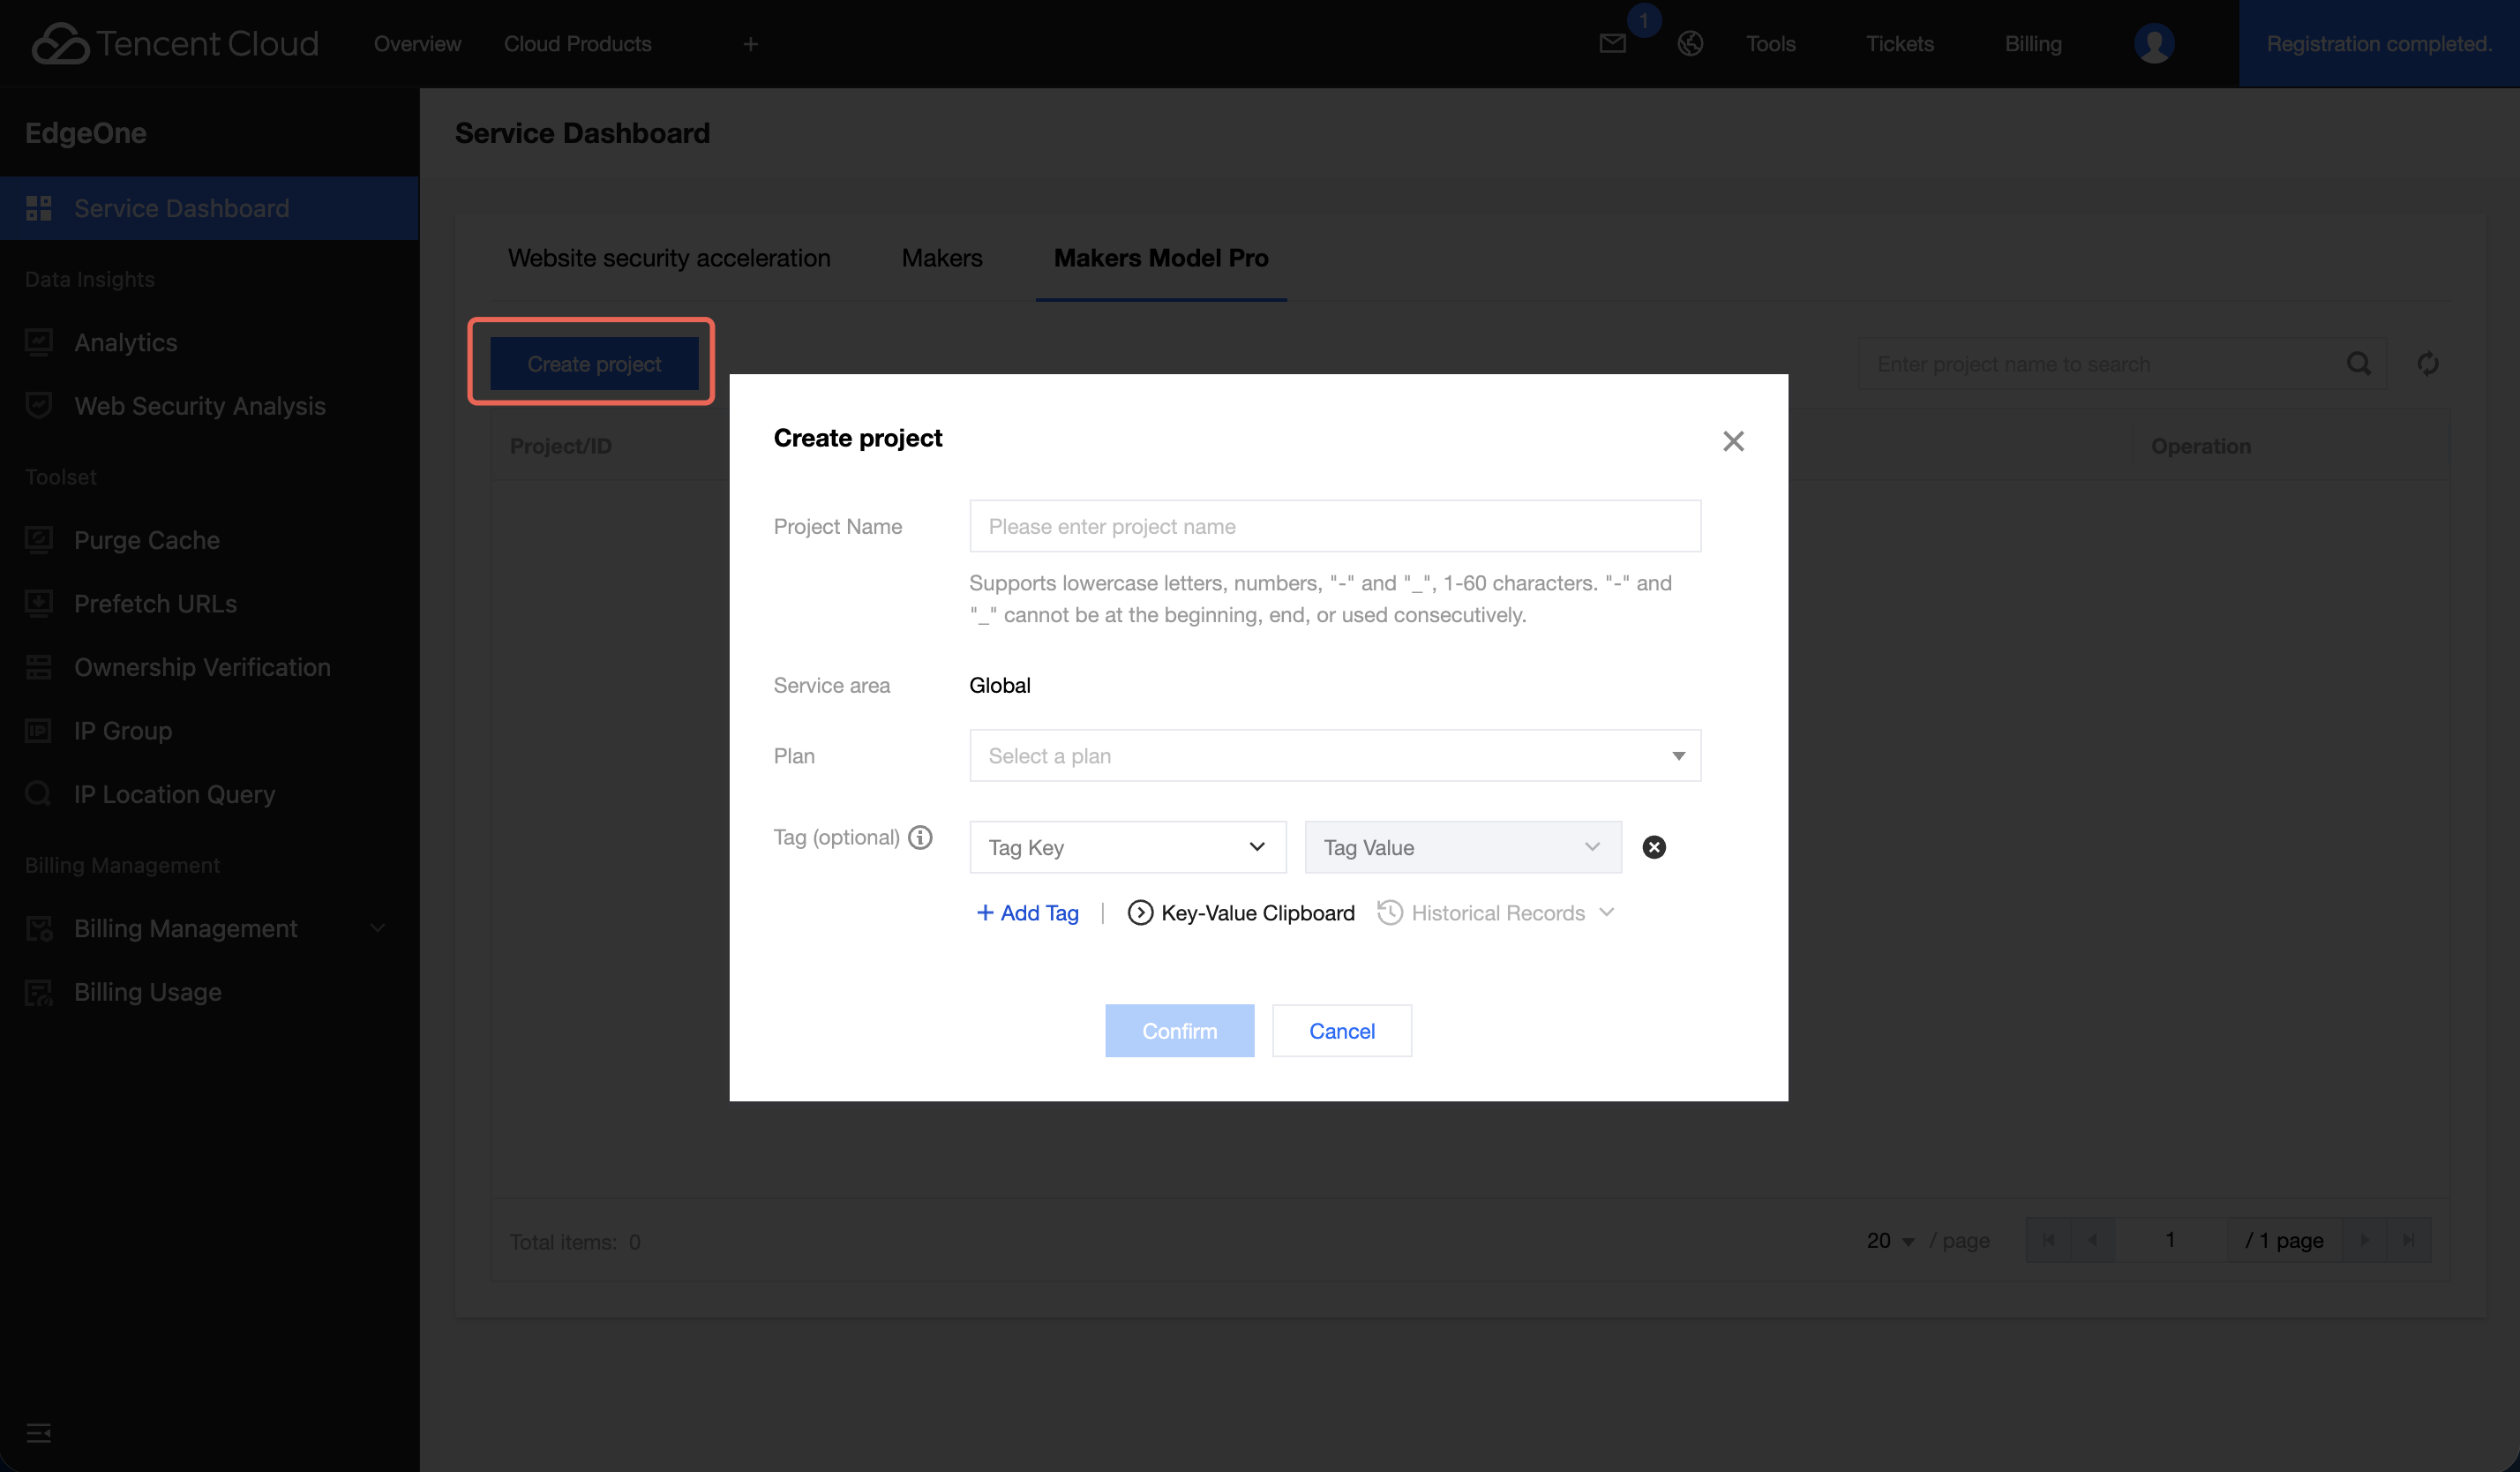Click the Tencent Cloud logo
The image size is (2520, 1472).
175,43
